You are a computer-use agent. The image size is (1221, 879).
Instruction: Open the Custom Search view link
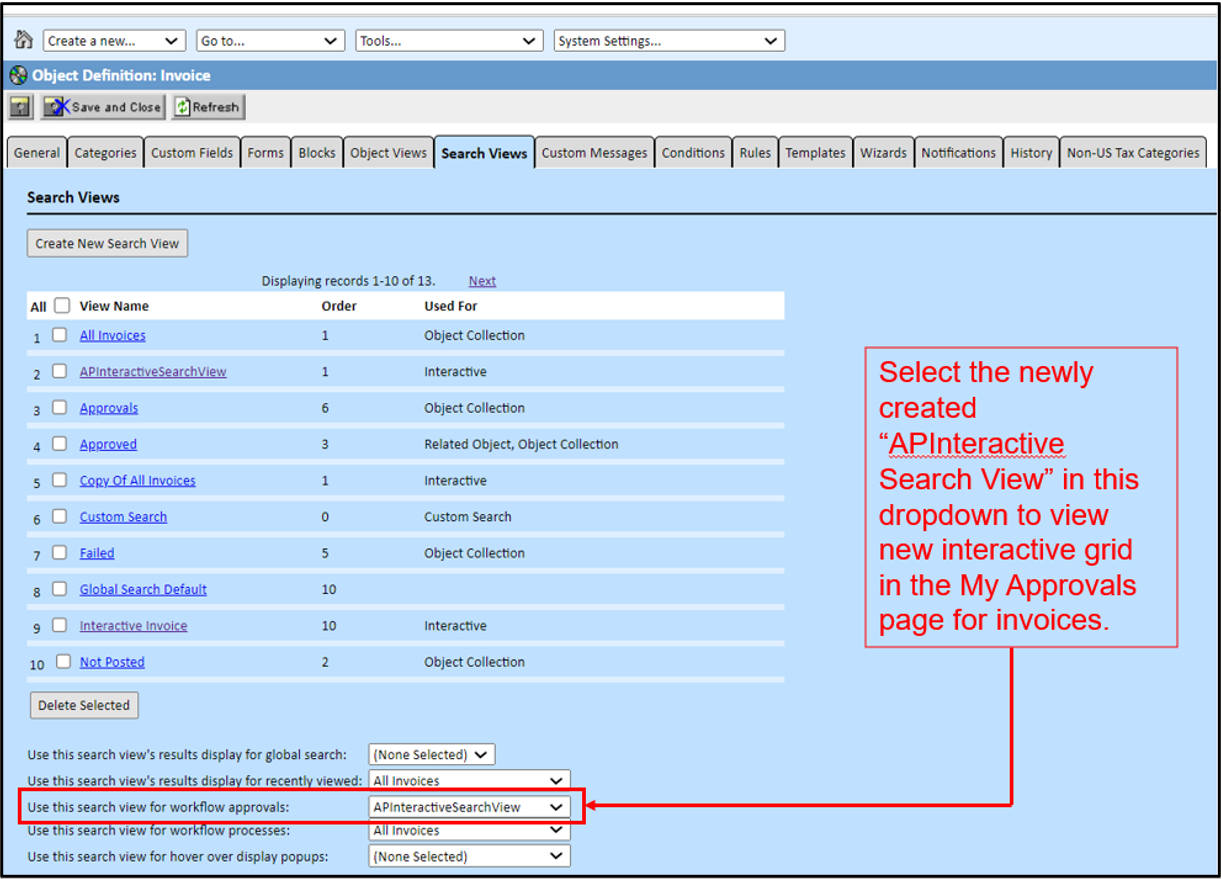(123, 517)
